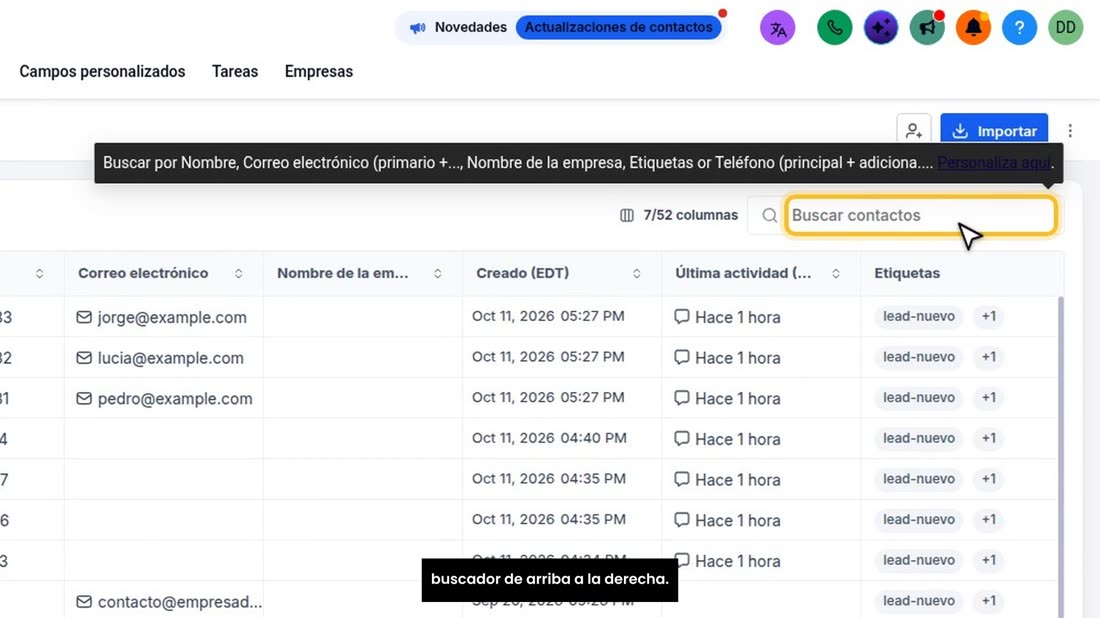Expand +1 tags in jorge@example.com row
The image size is (1100, 618).
[x=988, y=316]
